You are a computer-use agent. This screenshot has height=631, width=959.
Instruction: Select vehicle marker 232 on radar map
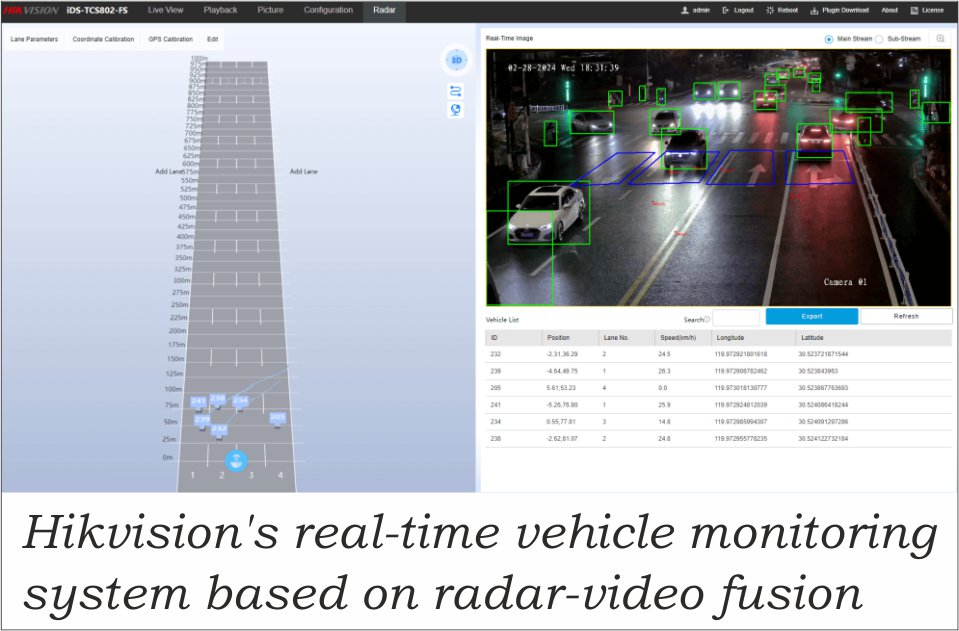[219, 430]
